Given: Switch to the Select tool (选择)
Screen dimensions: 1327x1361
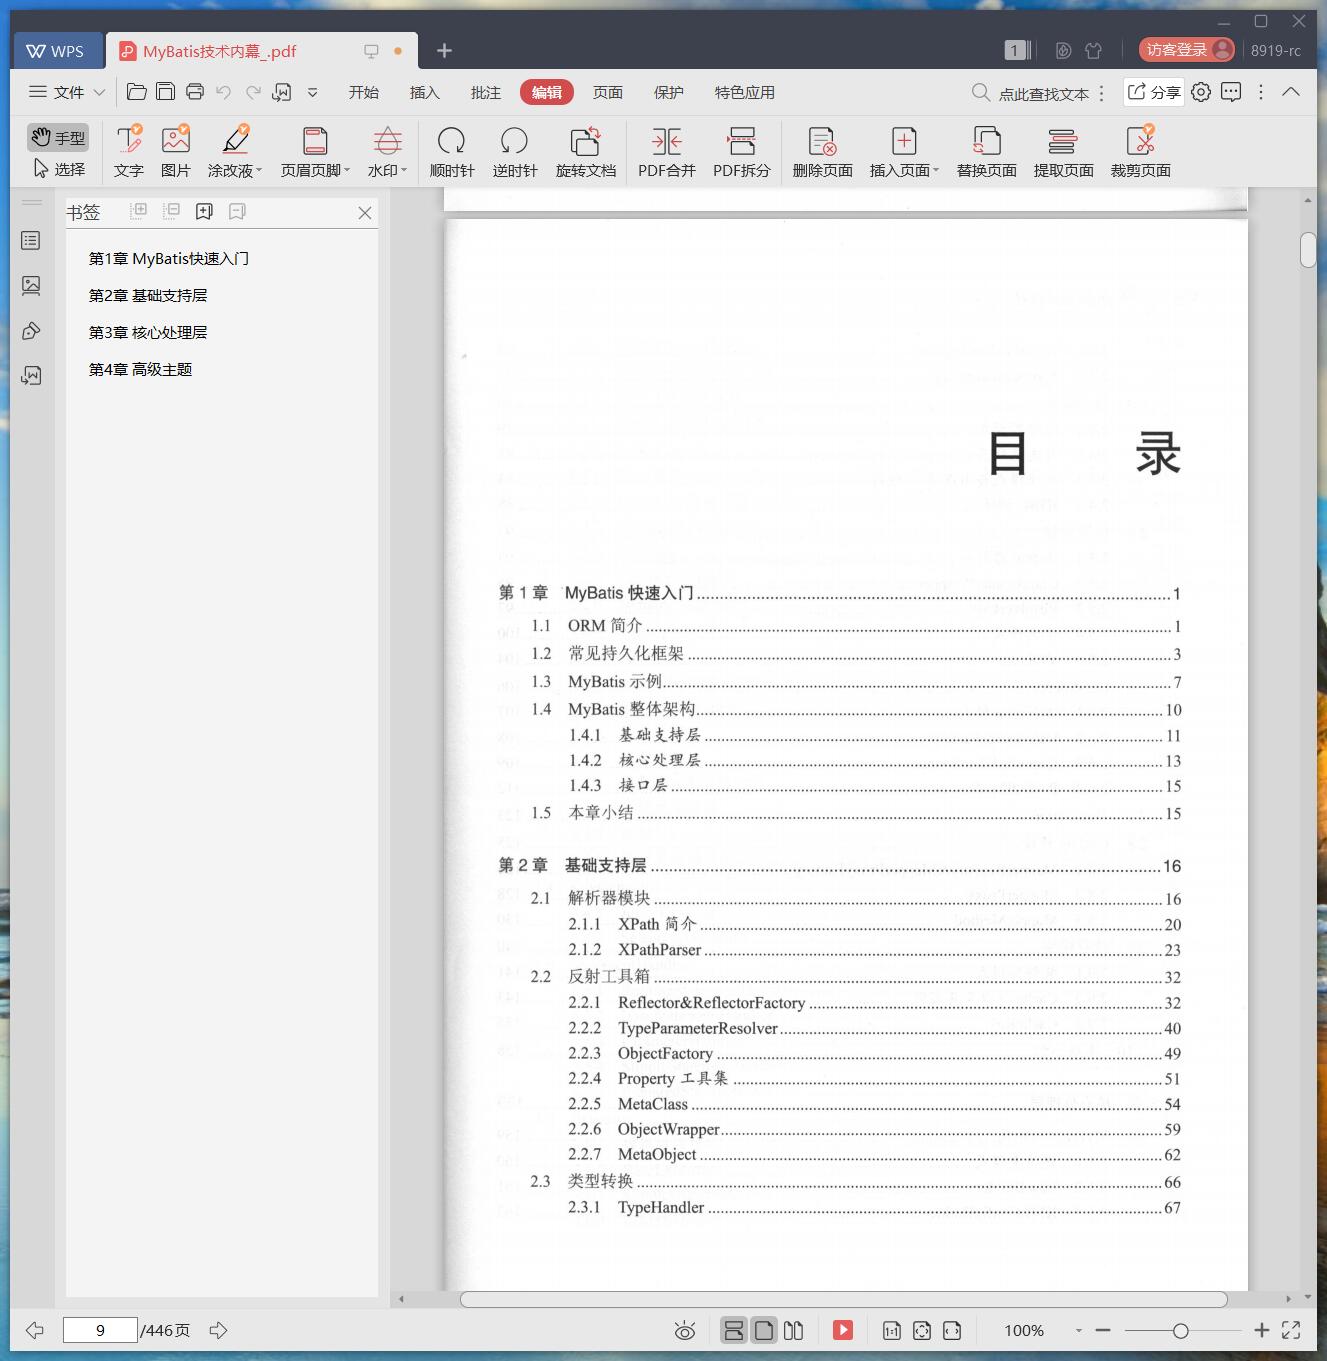Looking at the screenshot, I should pyautogui.click(x=58, y=169).
